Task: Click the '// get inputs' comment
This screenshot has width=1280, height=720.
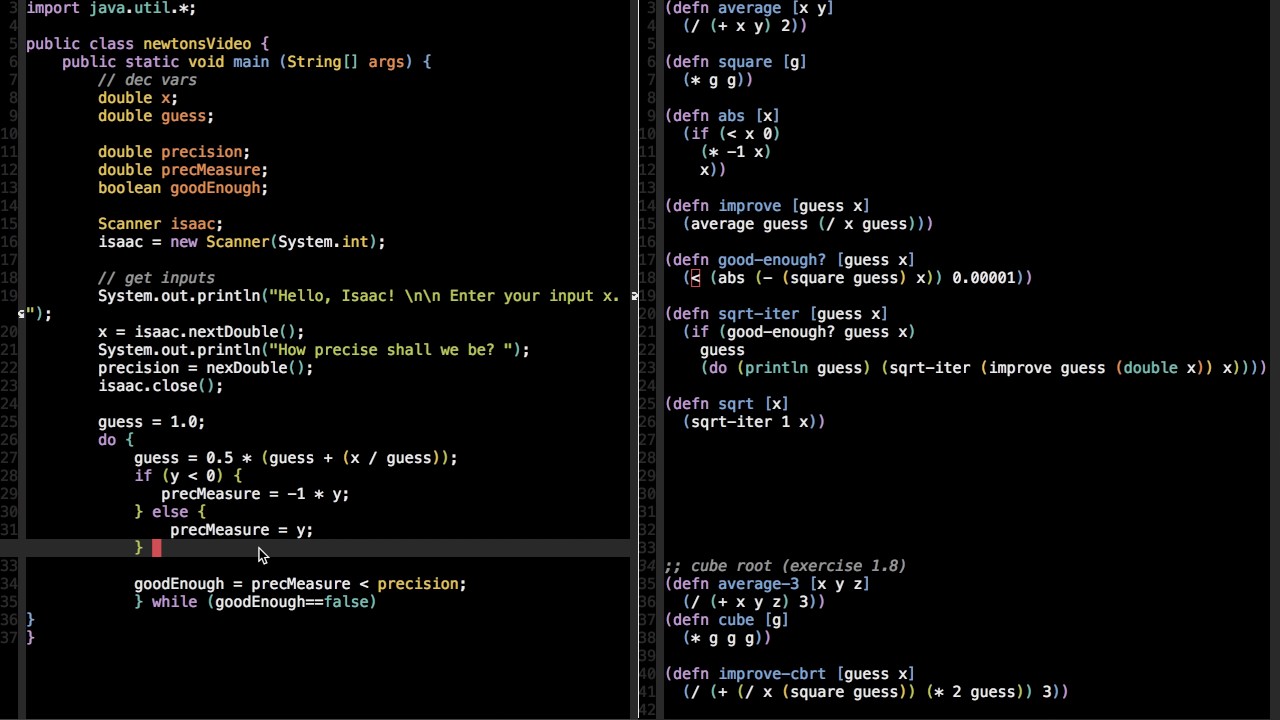Action: 156,278
